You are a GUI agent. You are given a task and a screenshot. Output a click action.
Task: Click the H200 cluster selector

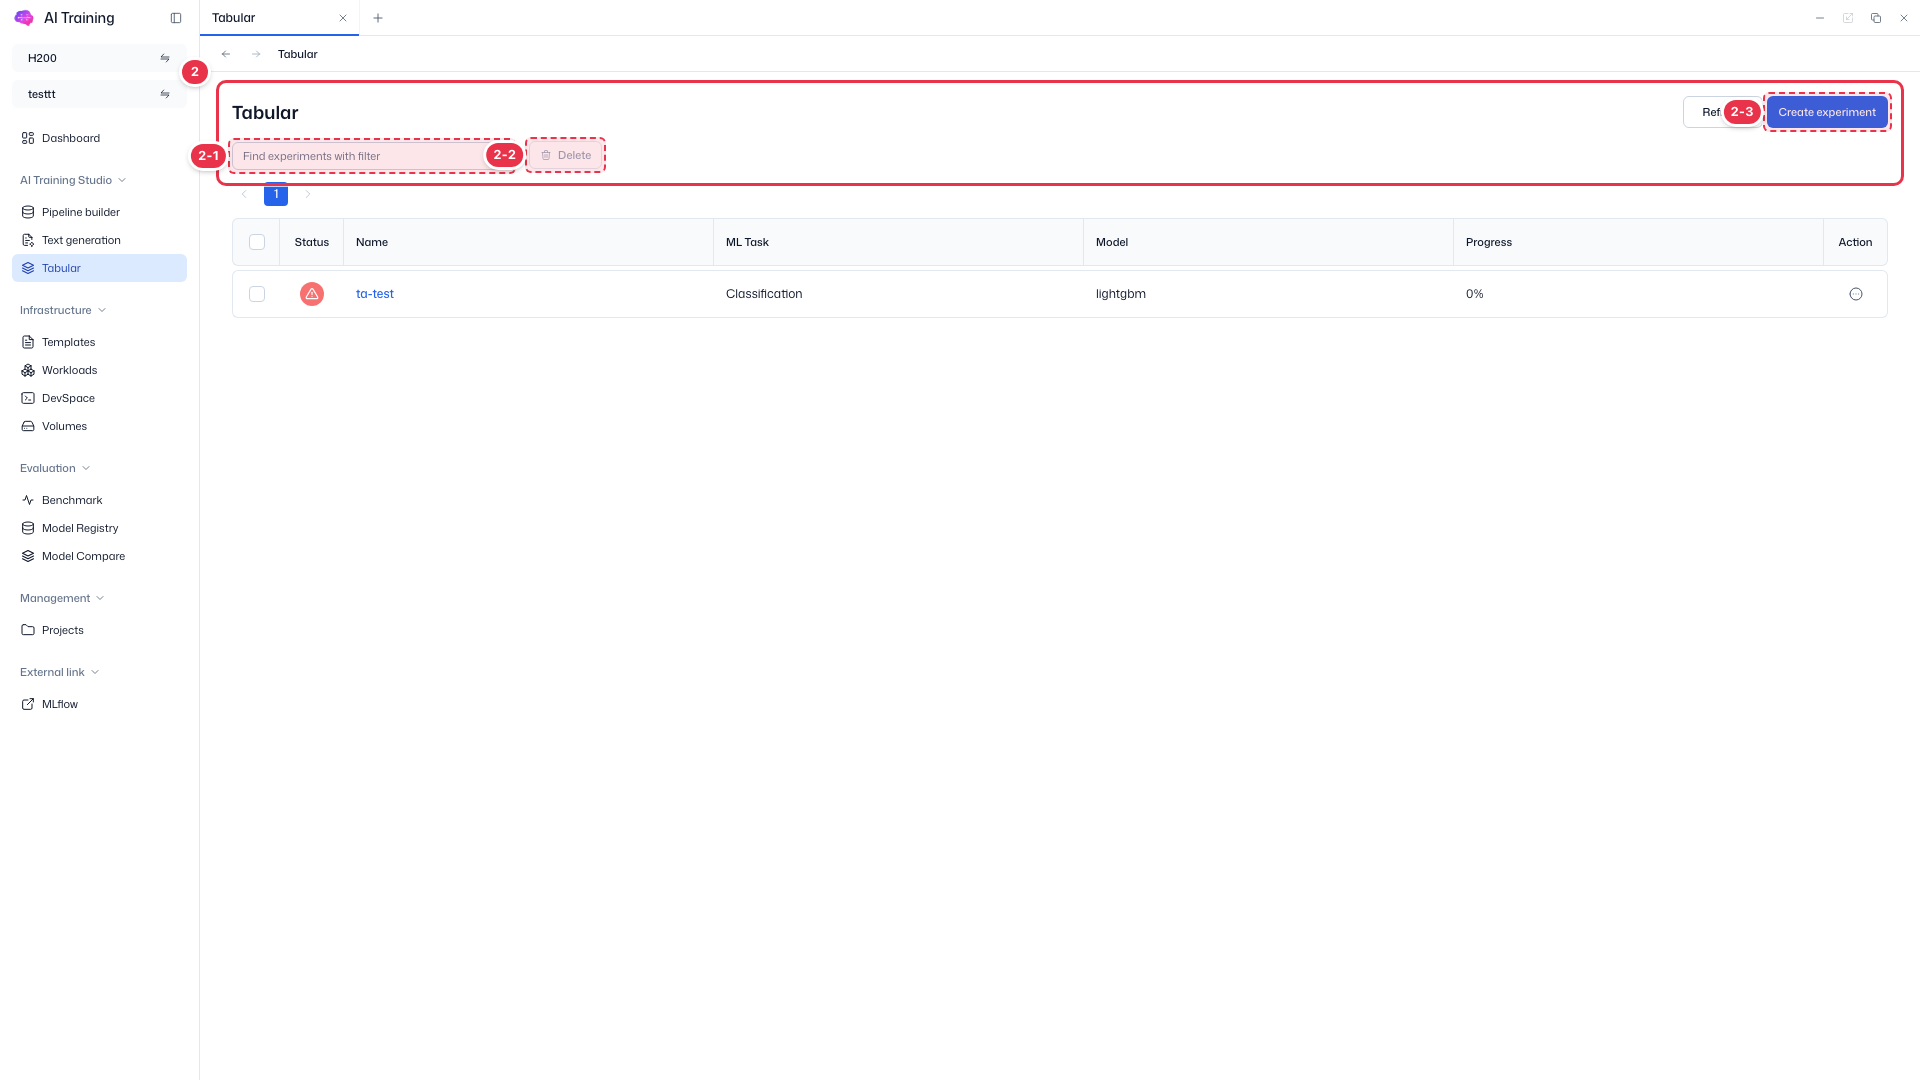click(99, 58)
